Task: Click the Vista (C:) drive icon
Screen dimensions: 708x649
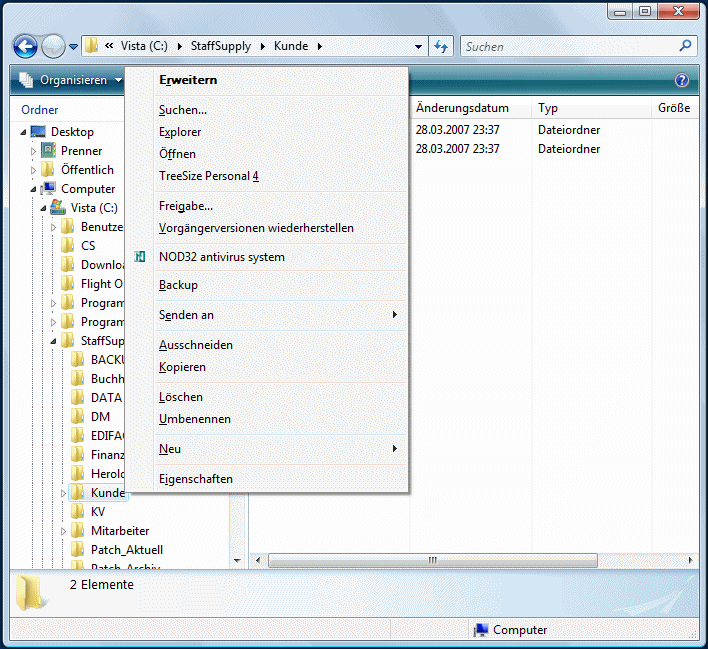Action: (x=58, y=208)
